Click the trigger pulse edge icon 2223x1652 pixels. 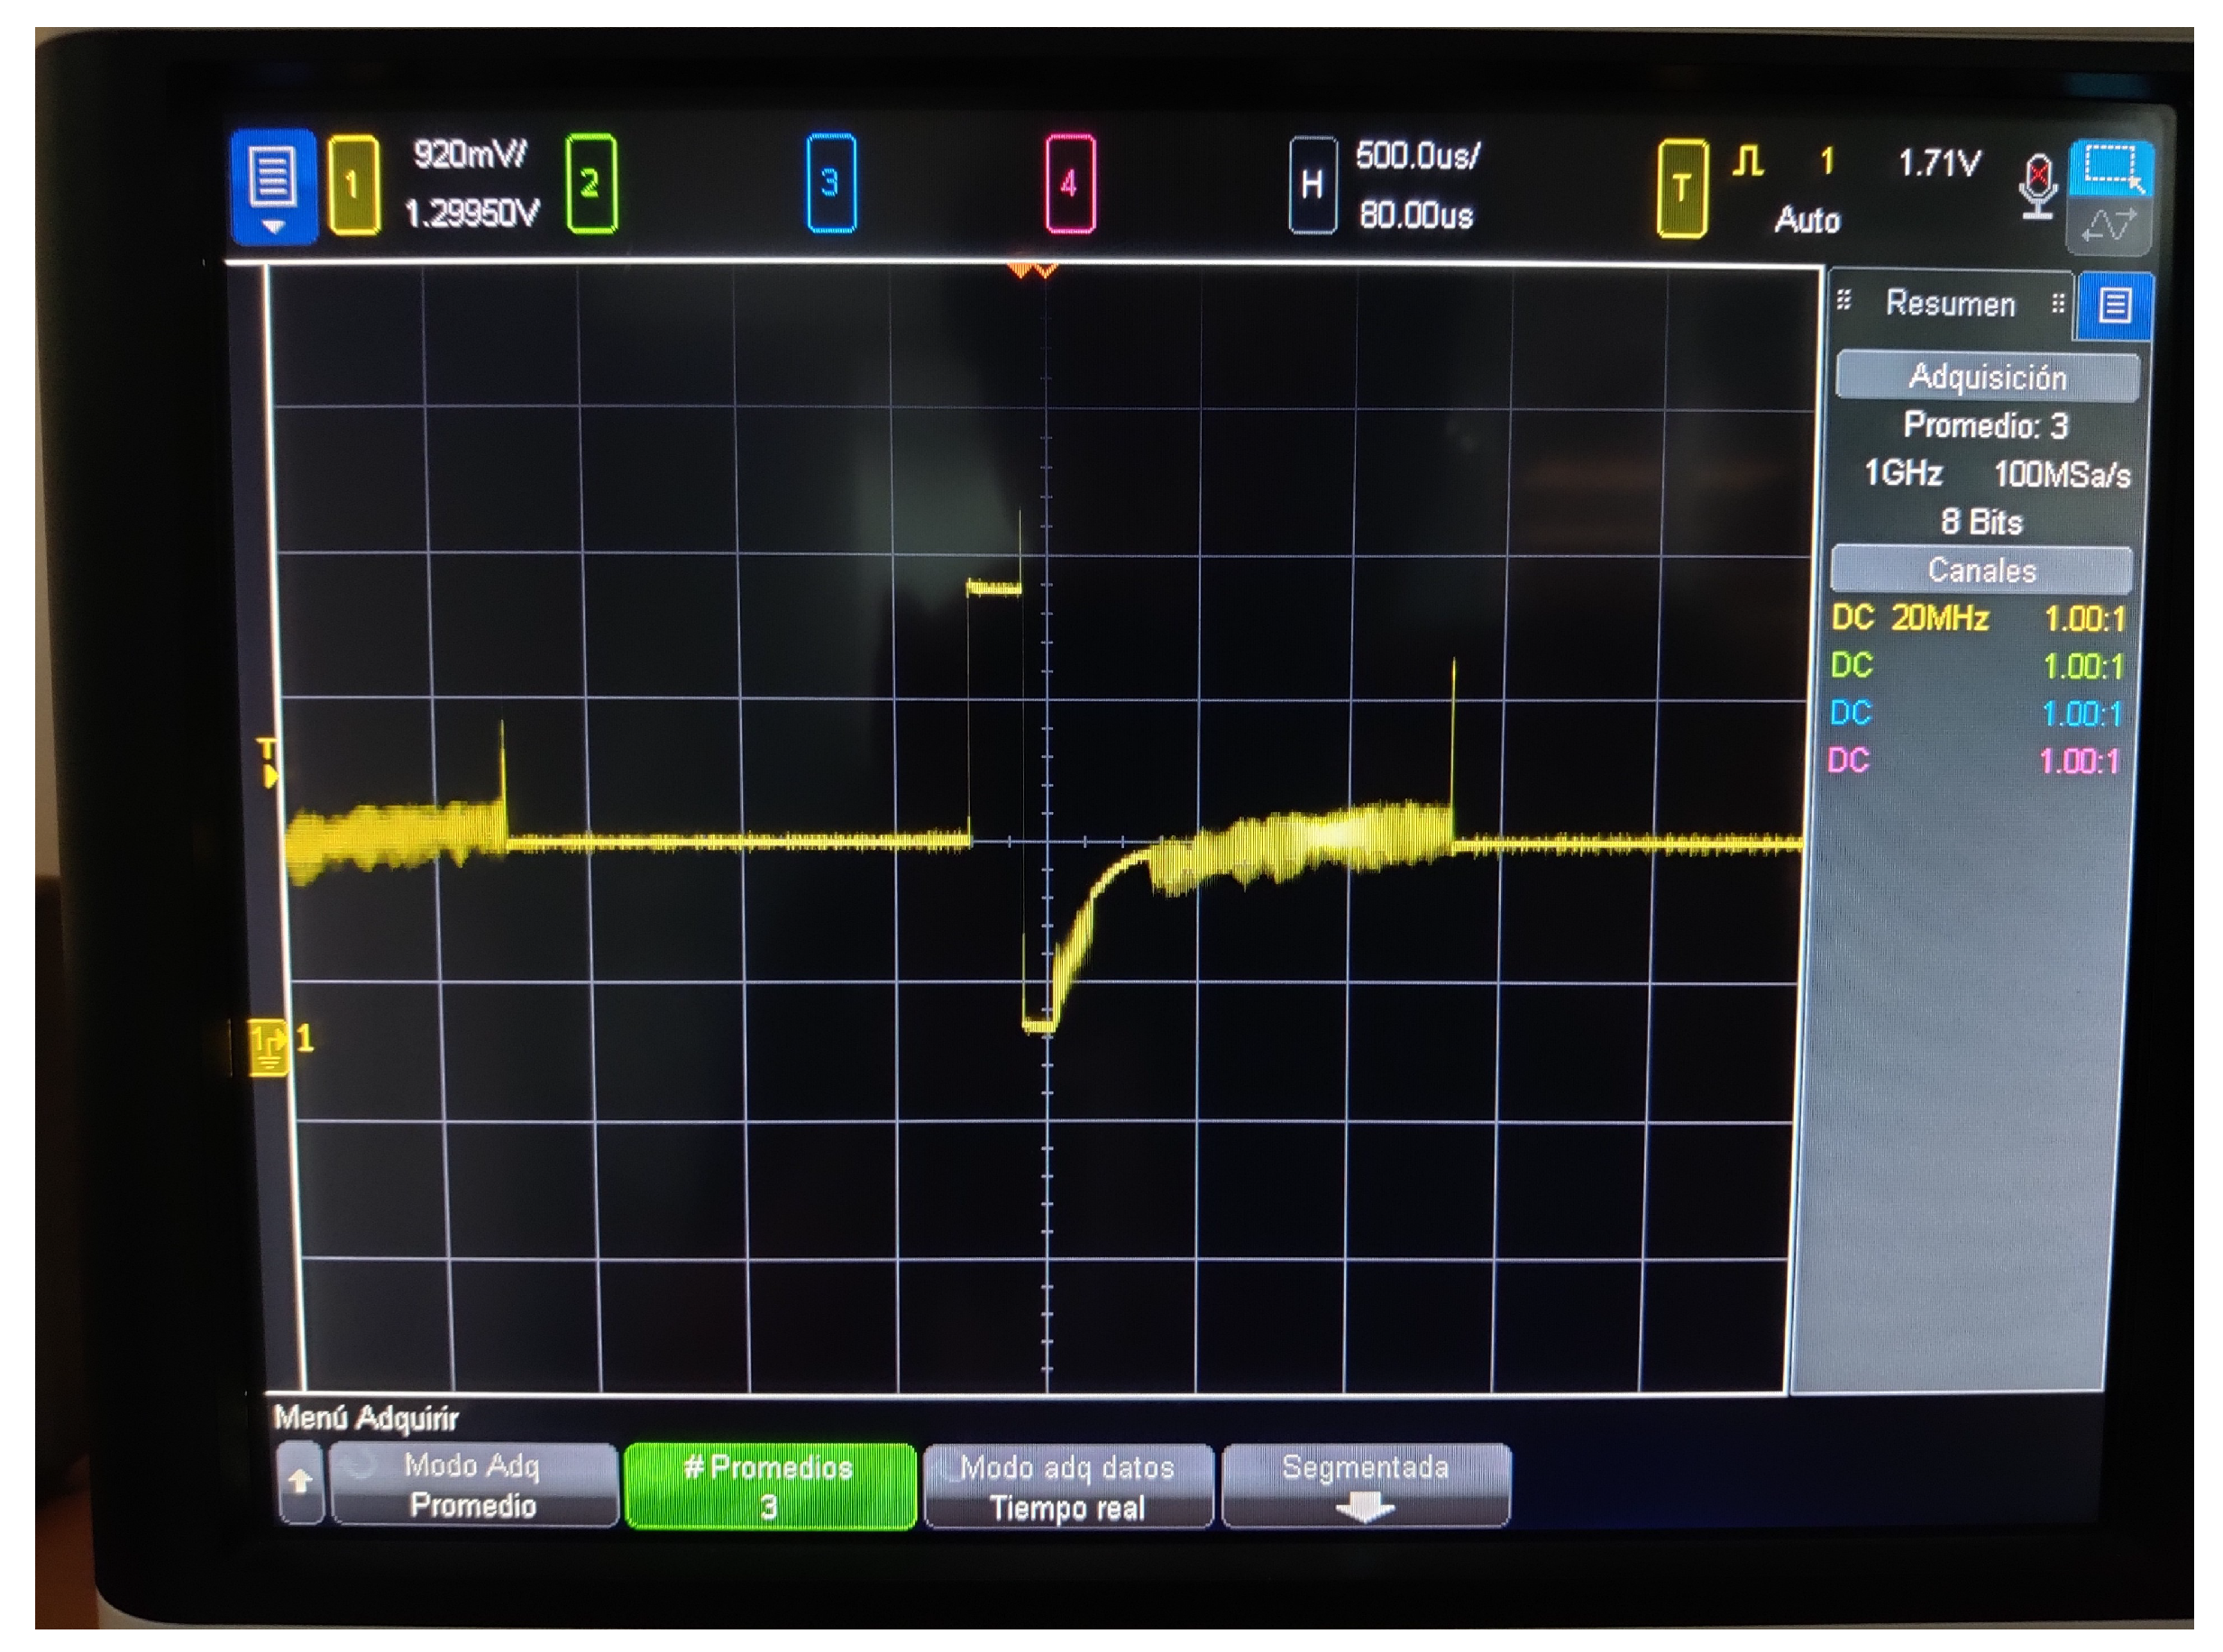1747,162
